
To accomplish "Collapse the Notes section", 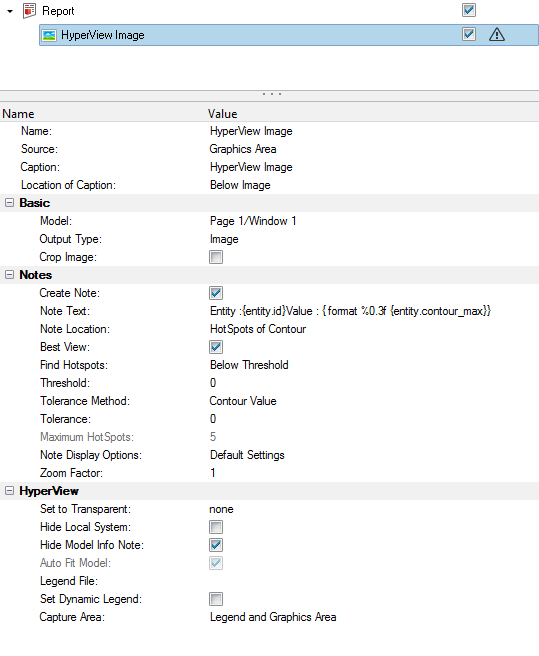I will point(9,275).
